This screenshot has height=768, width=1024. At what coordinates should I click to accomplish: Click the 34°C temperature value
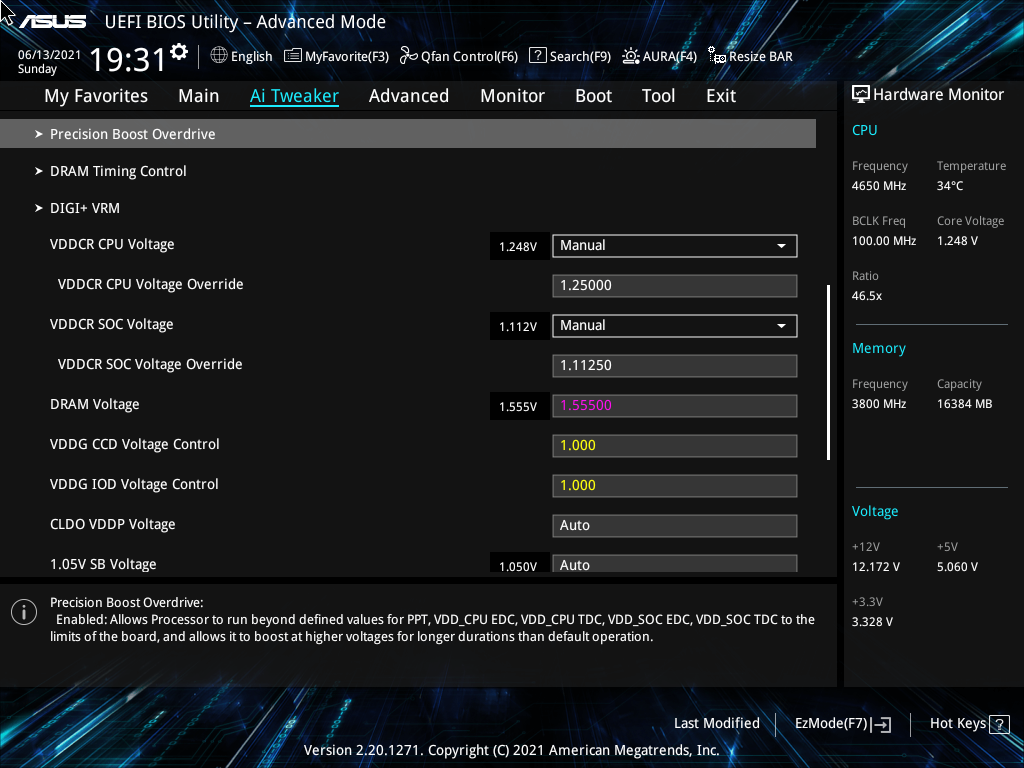(950, 186)
